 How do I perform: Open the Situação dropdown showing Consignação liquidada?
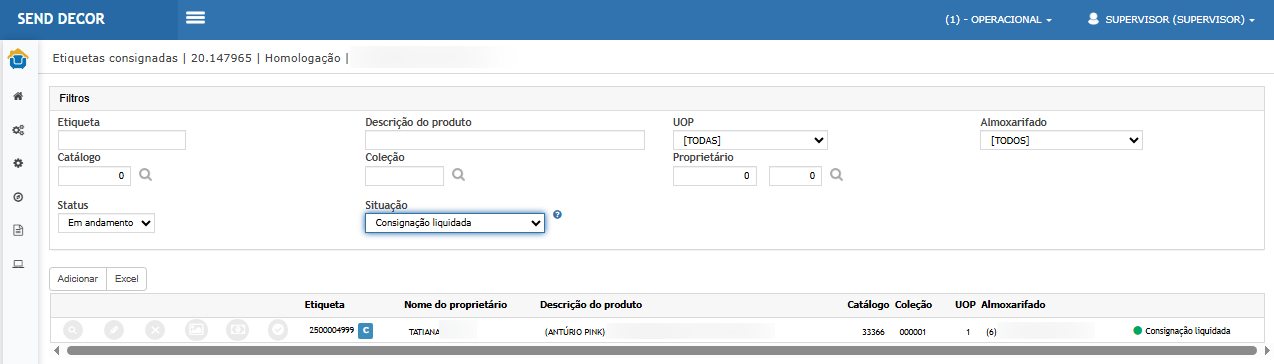pyautogui.click(x=455, y=222)
